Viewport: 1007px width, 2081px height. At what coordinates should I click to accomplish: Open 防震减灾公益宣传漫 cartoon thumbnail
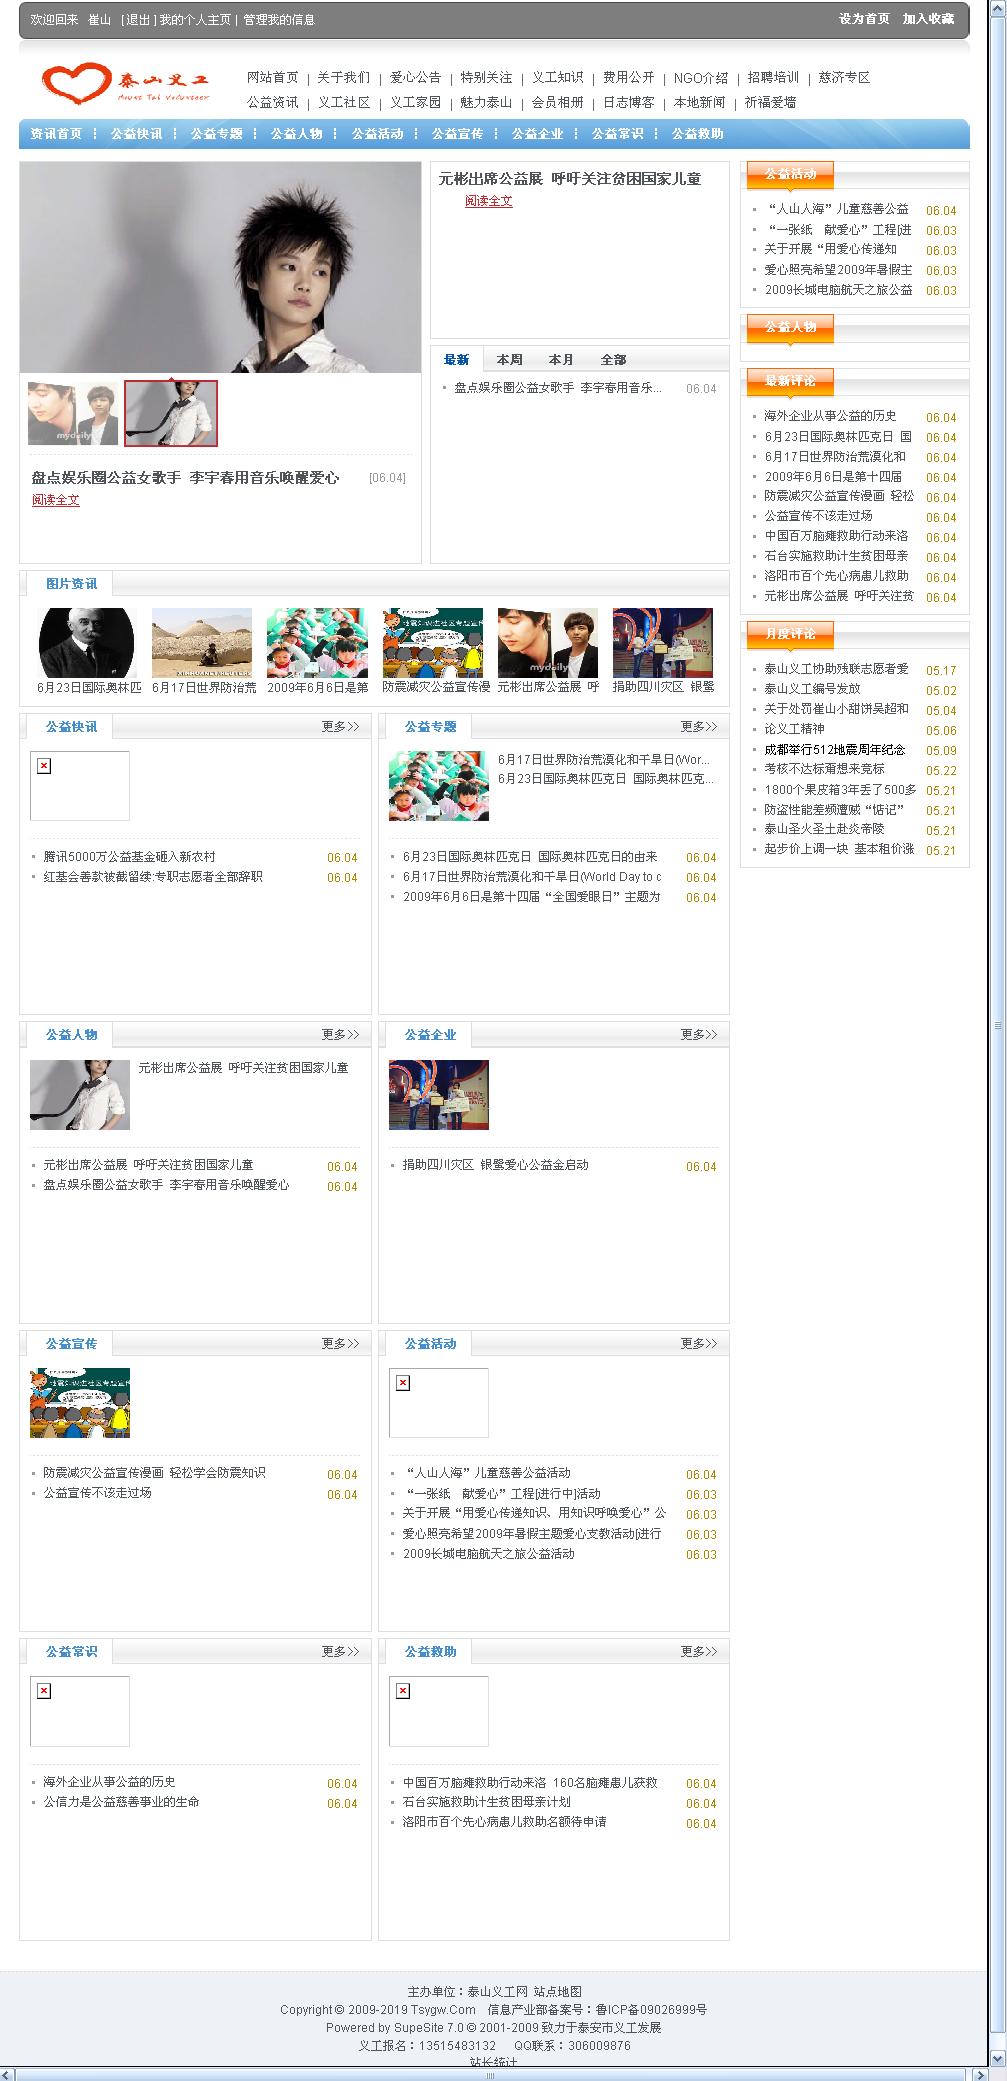[x=432, y=643]
